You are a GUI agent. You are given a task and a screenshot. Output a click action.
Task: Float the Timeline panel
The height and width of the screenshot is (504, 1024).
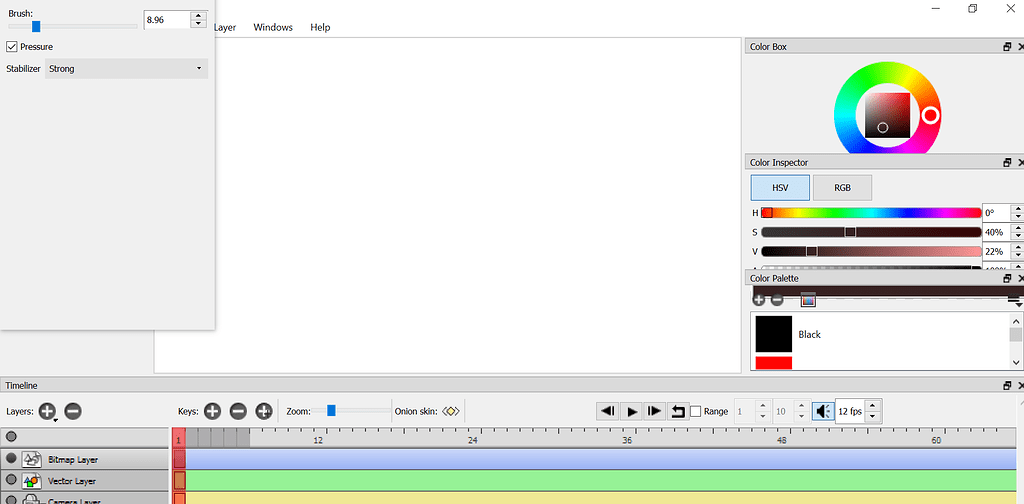(1007, 386)
